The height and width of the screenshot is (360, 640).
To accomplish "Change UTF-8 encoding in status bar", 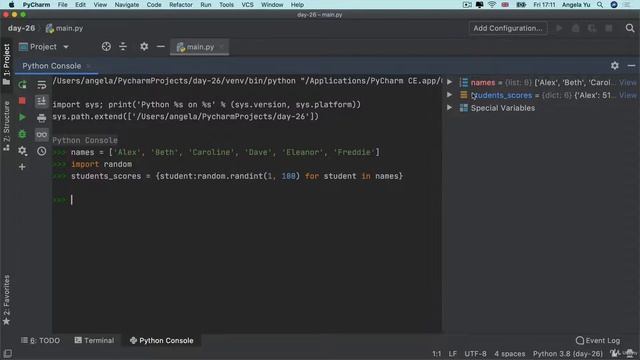I will 475,353.
